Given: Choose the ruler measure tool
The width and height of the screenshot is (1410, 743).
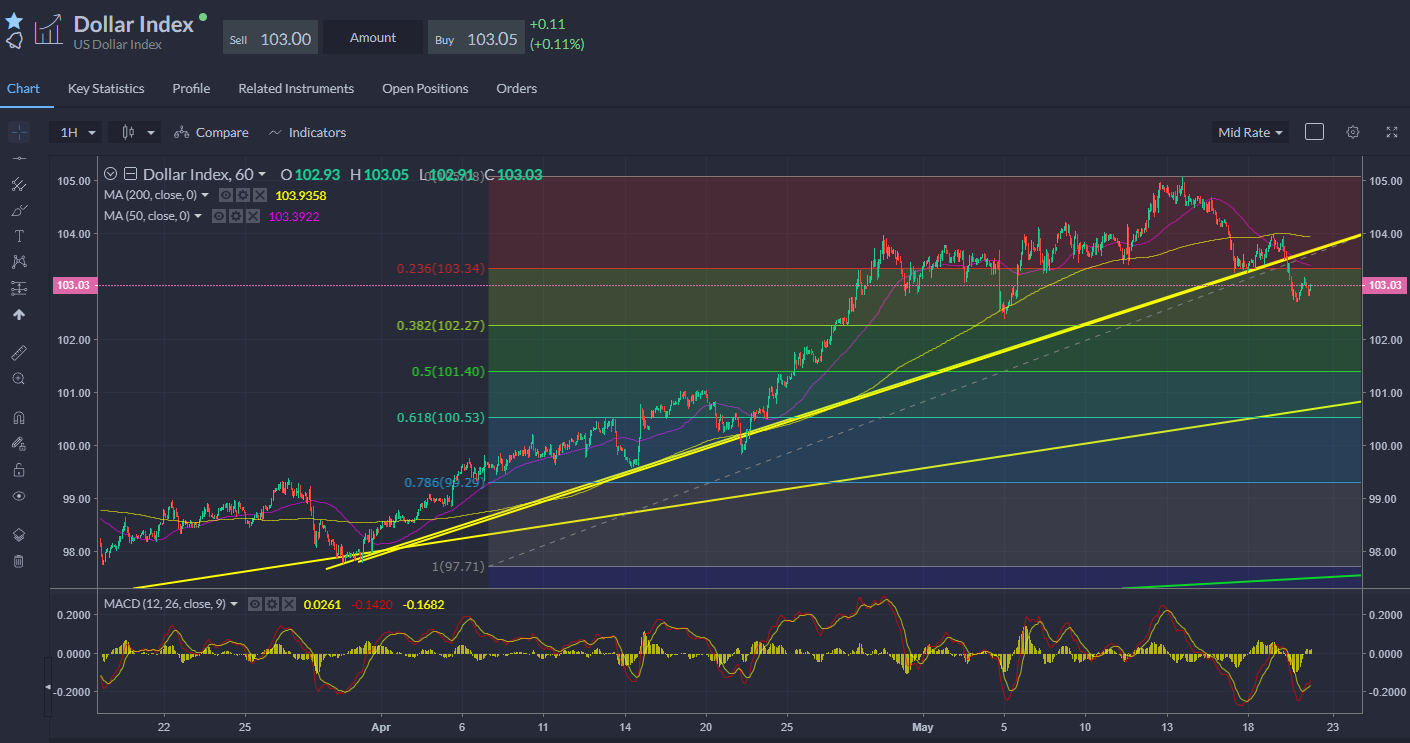Looking at the screenshot, I should point(18,353).
